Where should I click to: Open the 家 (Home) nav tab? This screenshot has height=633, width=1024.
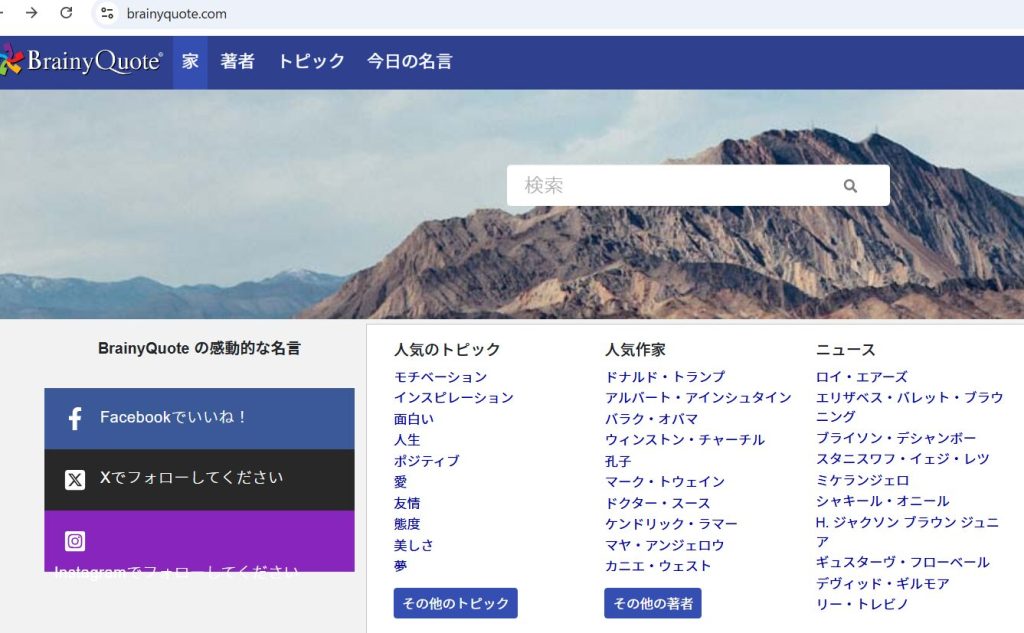190,62
